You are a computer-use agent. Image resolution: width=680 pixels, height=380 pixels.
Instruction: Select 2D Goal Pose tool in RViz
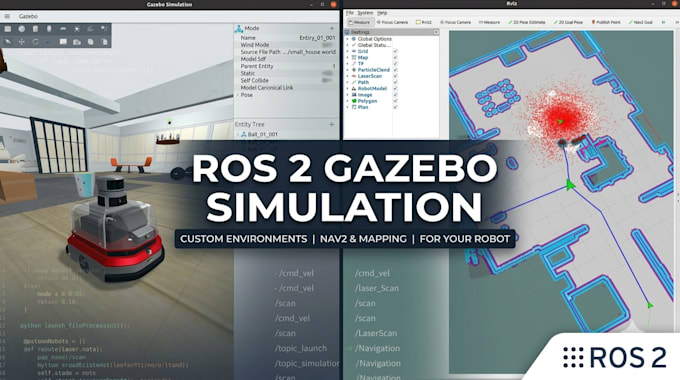click(568, 22)
